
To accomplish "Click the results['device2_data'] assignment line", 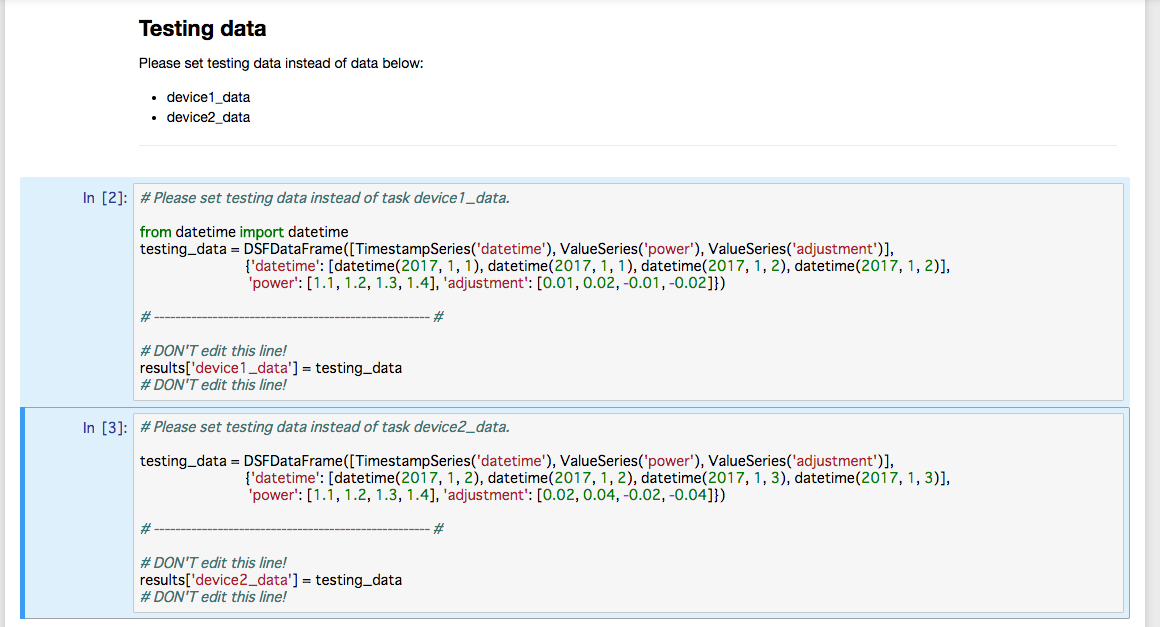I will tap(271, 580).
